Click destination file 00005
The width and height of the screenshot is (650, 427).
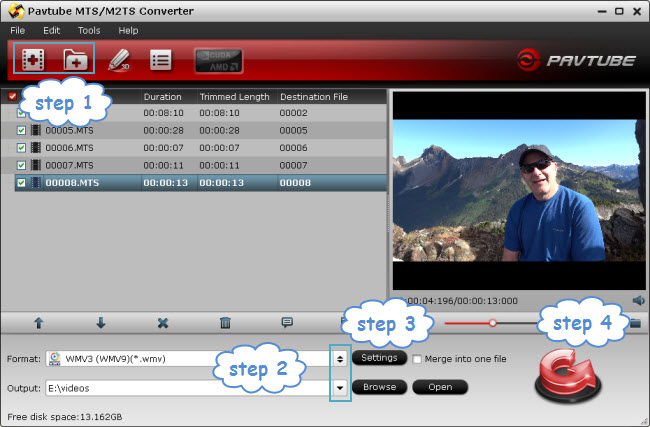[x=293, y=131]
